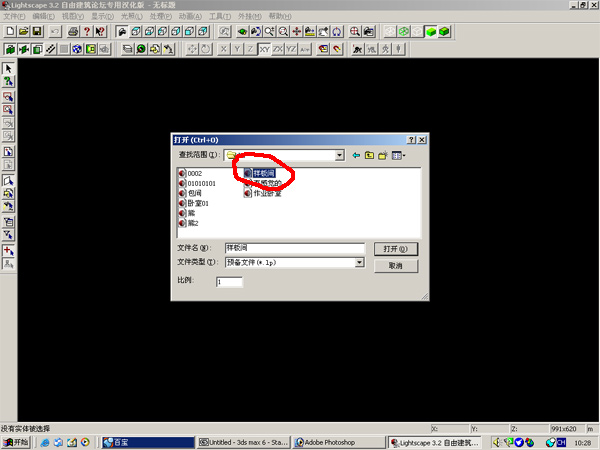
Task: Select the highlighted 样板间 file
Action: pos(259,173)
